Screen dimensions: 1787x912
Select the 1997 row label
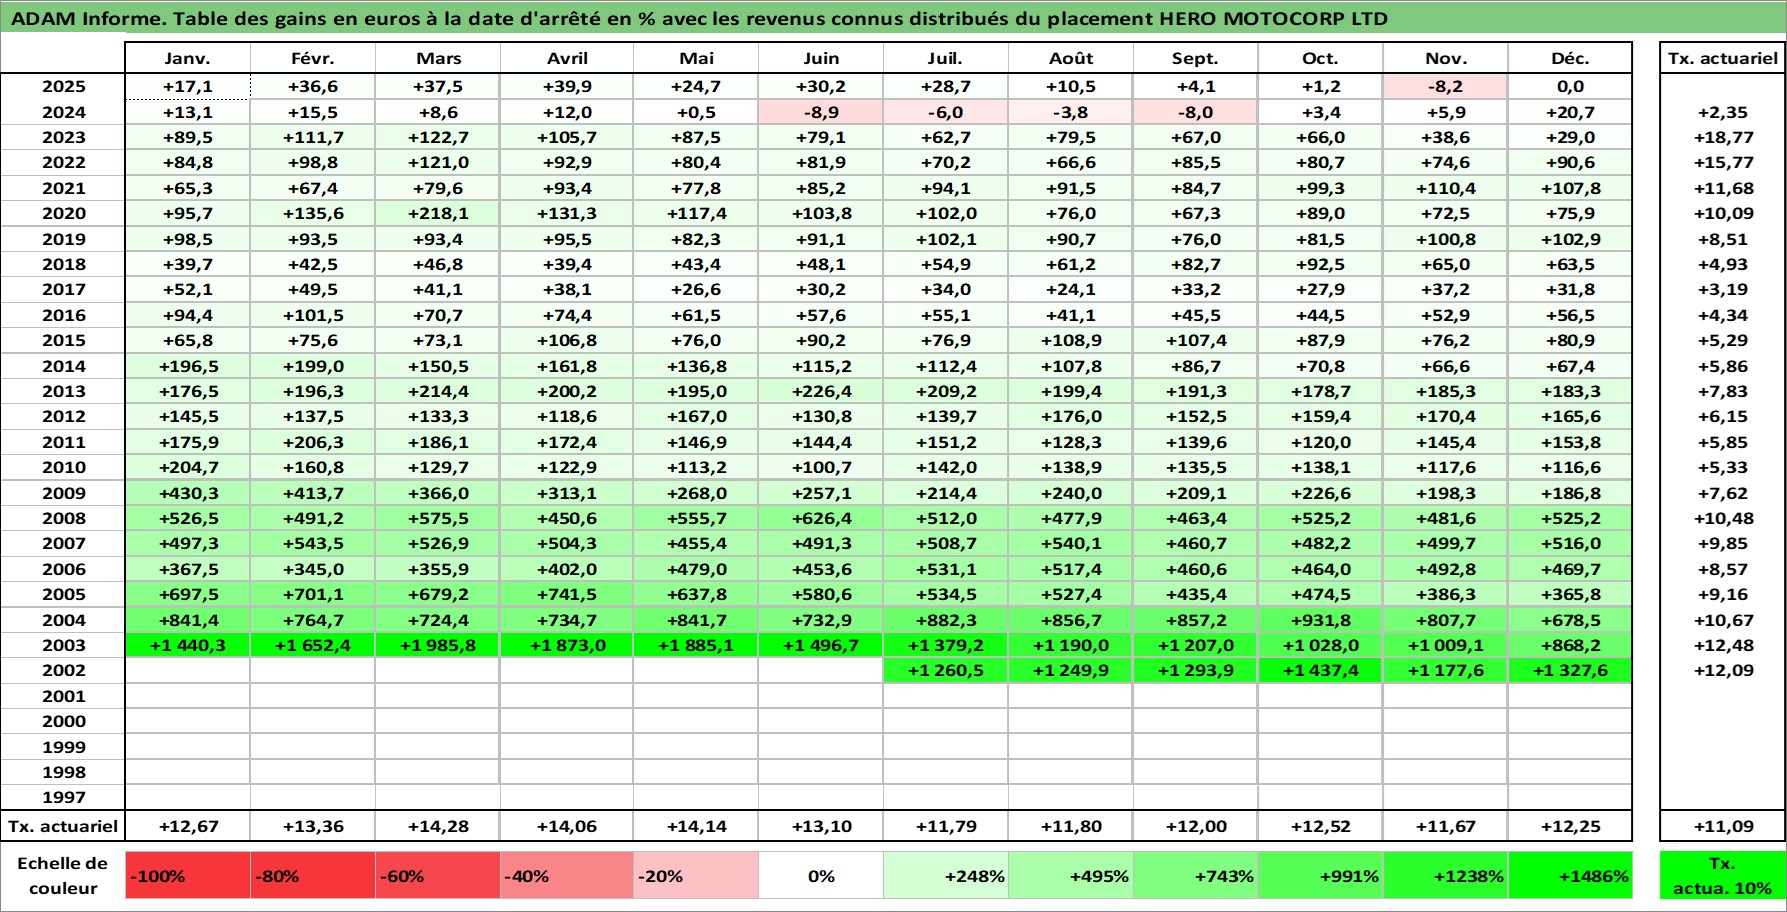click(63, 797)
